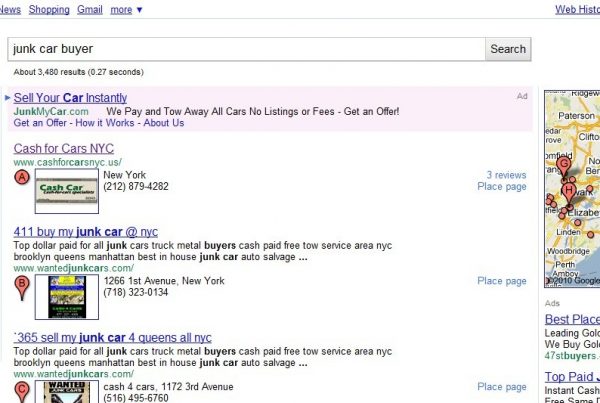
Task: Open the 3 reviews link
Action: click(506, 175)
